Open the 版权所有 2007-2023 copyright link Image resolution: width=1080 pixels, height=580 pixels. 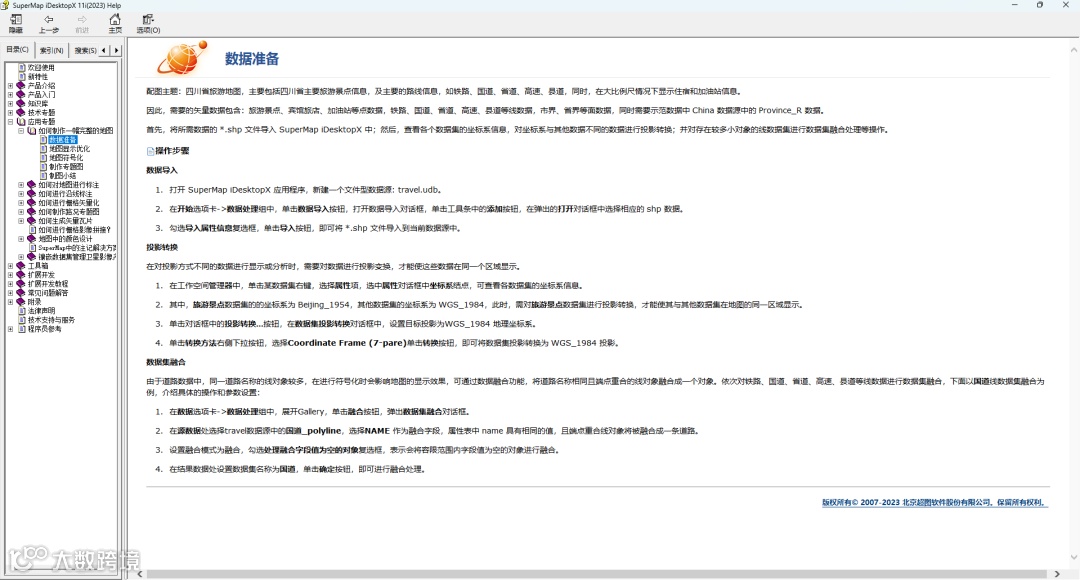(934, 502)
